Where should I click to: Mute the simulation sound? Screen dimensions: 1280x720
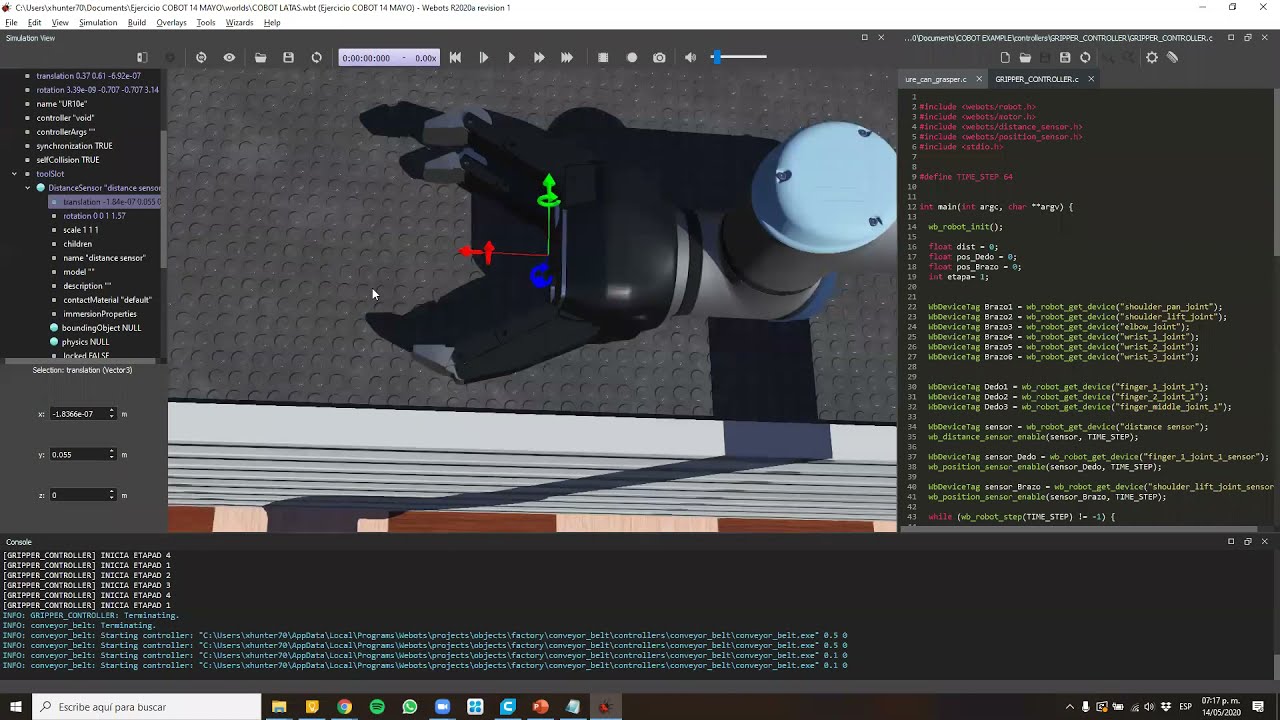[690, 58]
